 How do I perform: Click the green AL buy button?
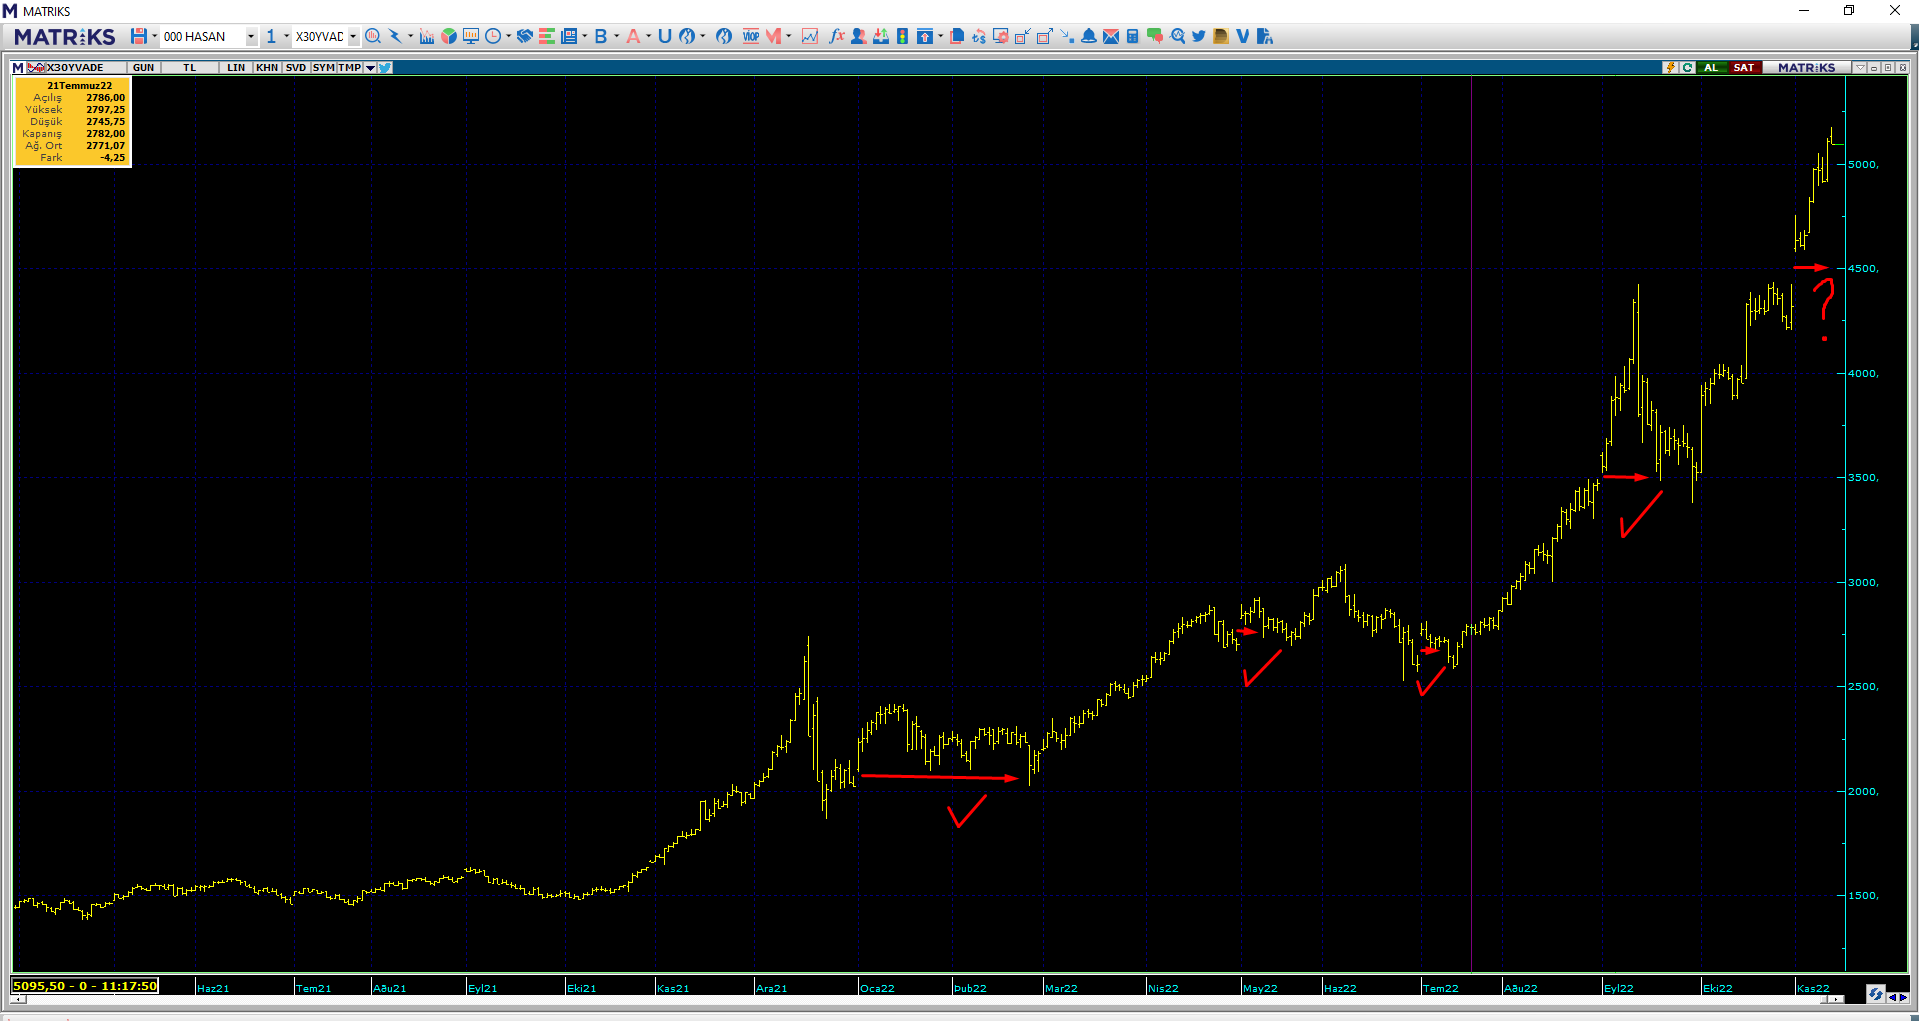[1711, 68]
